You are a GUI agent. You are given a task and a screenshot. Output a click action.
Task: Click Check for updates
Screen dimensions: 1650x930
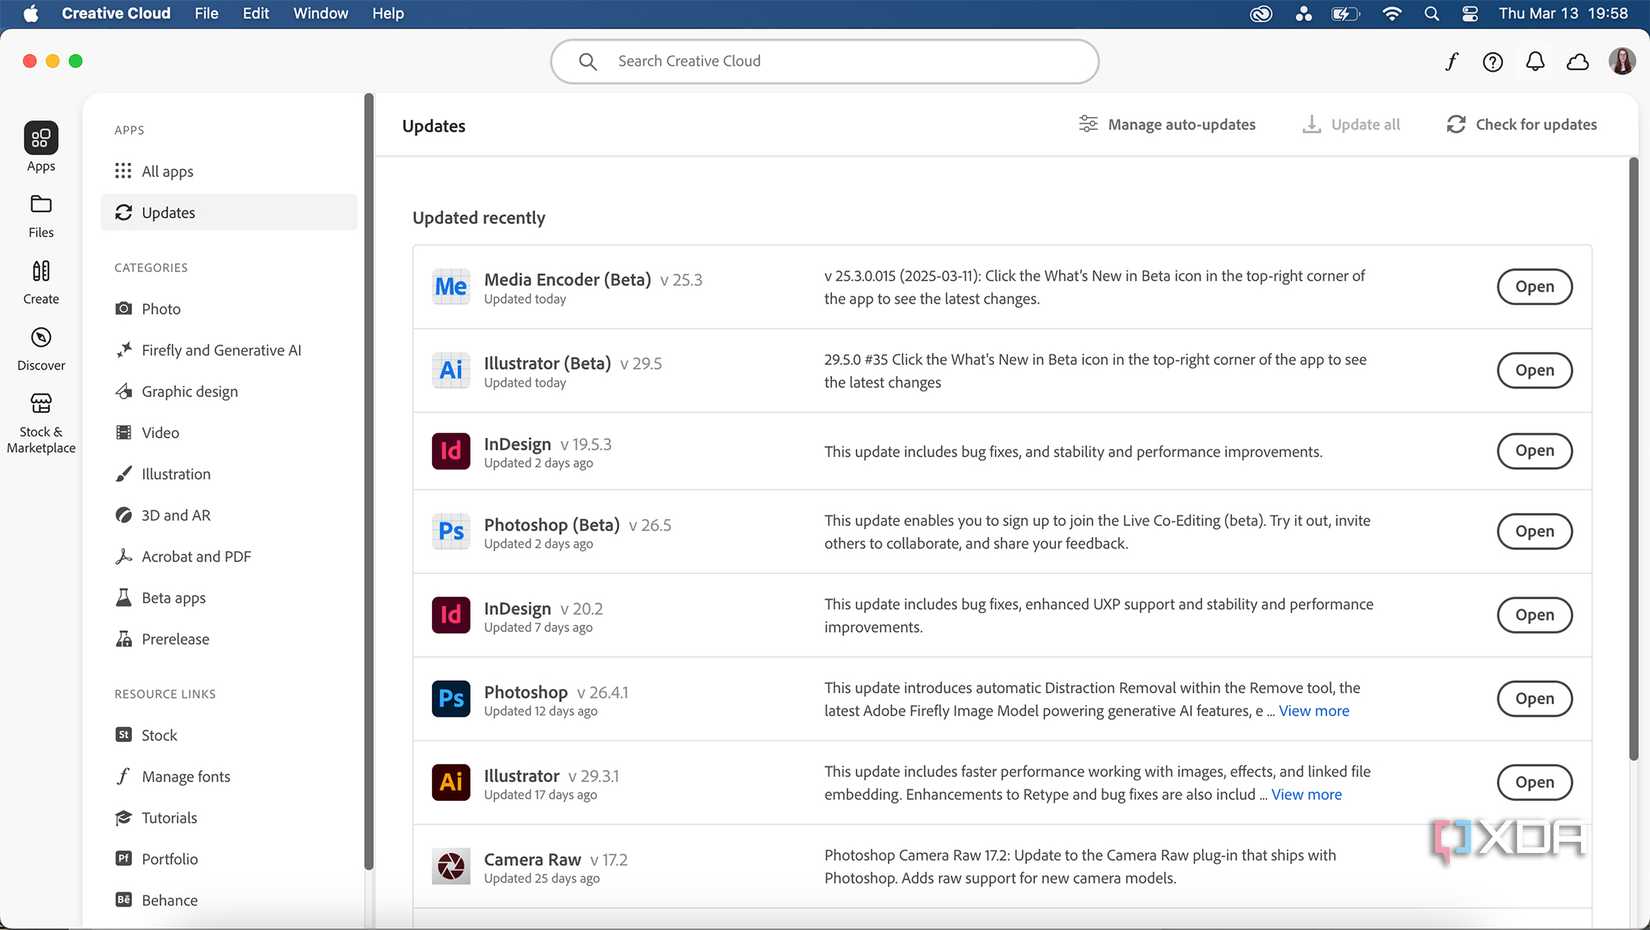pos(1521,124)
